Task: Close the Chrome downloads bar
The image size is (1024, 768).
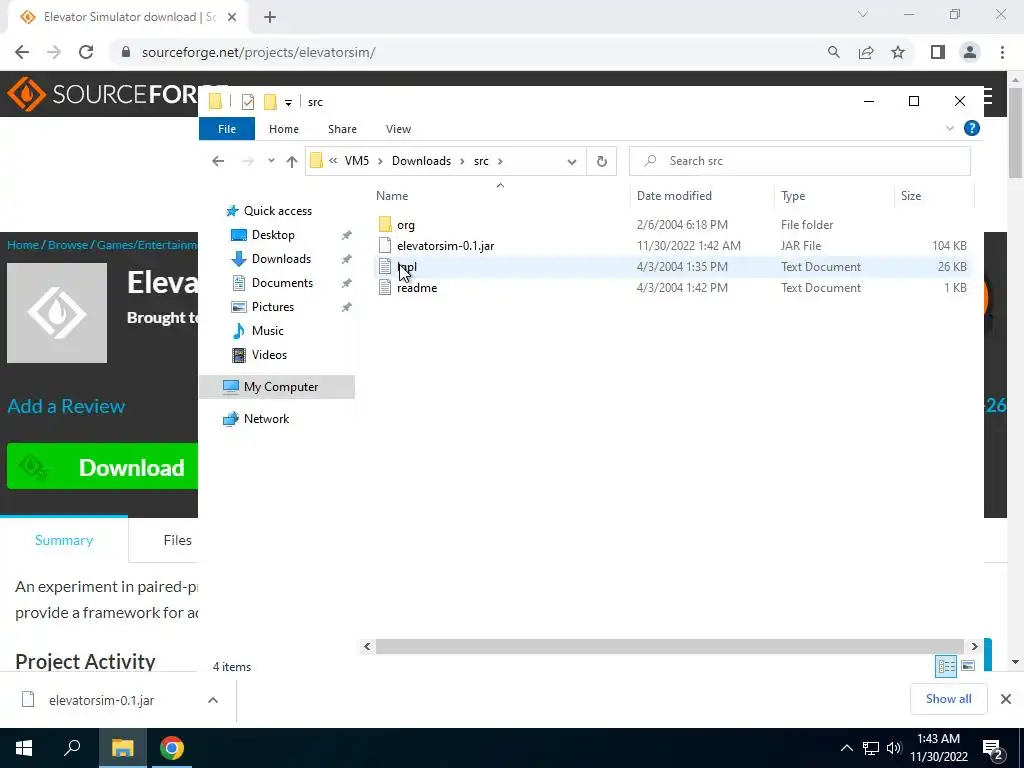Action: 1006,699
